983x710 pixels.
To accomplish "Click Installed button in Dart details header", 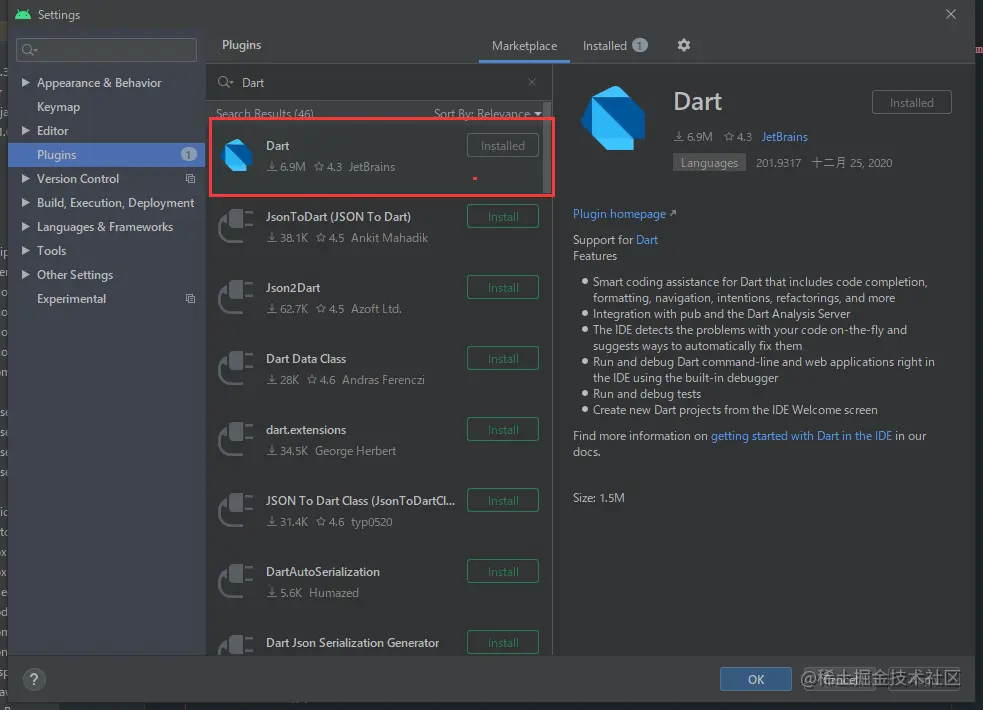I will click(911, 102).
